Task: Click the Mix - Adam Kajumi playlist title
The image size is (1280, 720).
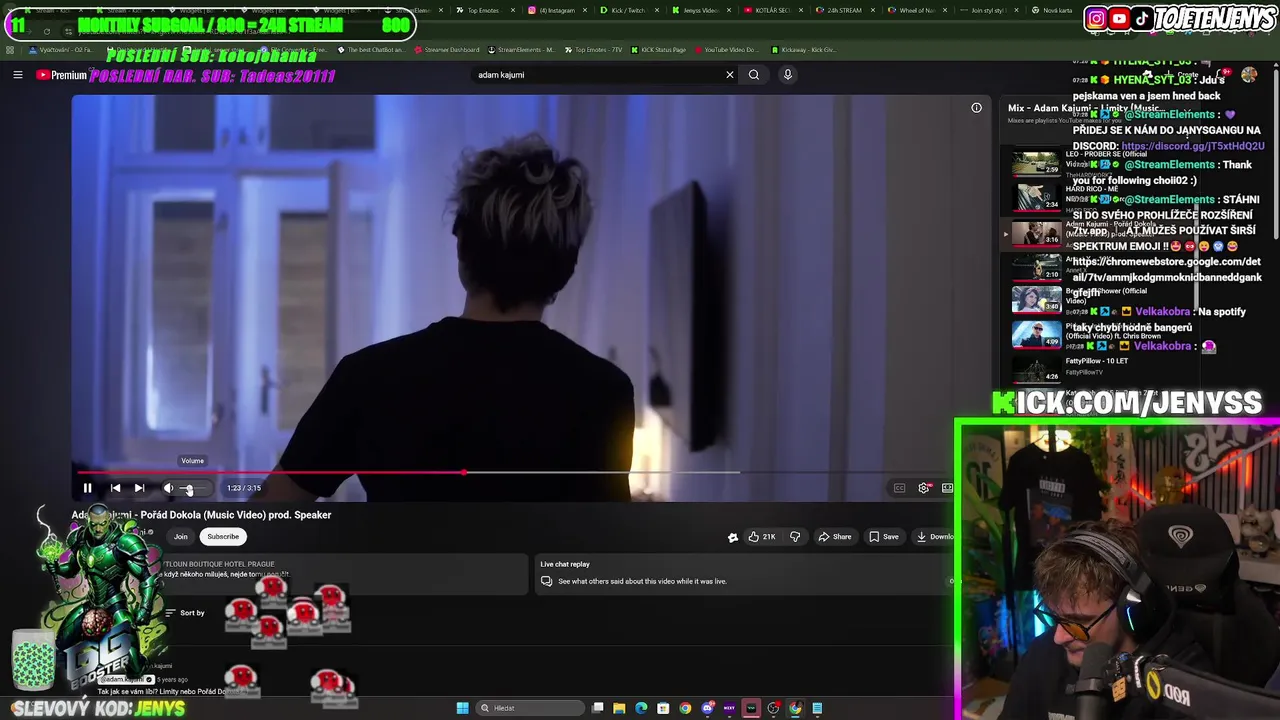Action: (x=1084, y=108)
